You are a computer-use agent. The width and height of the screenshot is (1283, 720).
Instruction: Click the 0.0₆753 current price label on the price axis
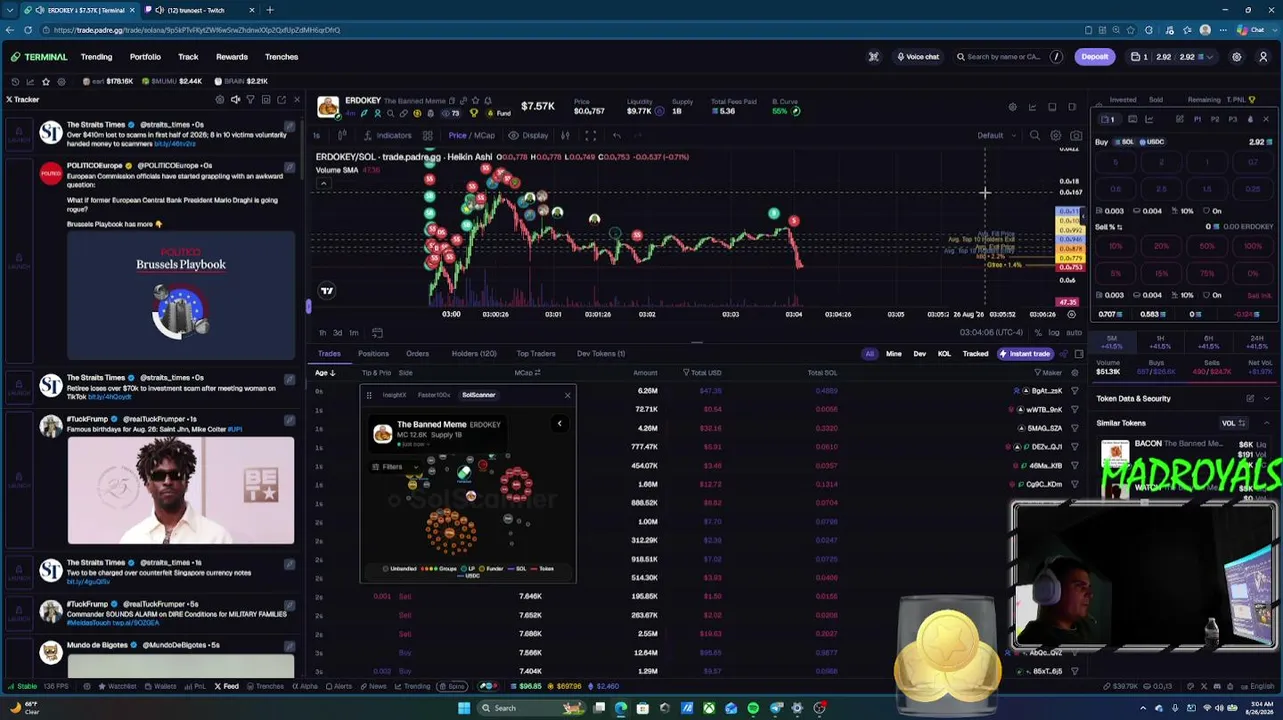[1070, 268]
